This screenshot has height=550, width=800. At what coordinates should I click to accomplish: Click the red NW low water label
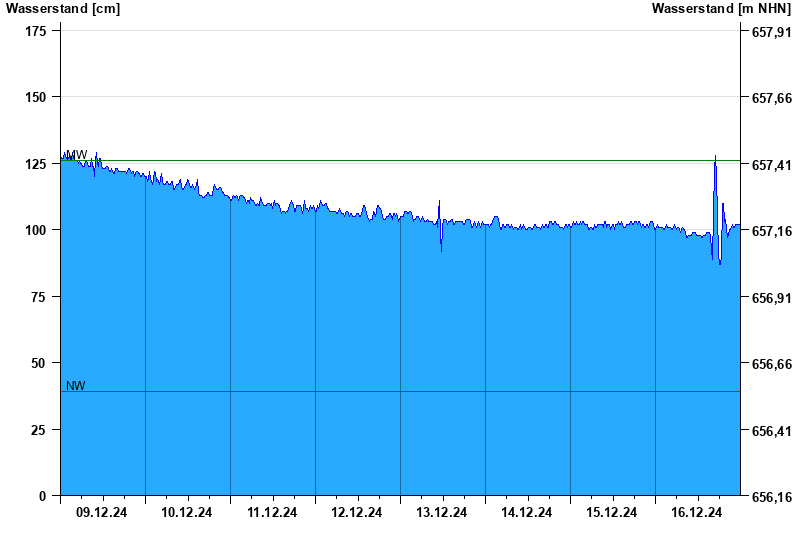76,385
